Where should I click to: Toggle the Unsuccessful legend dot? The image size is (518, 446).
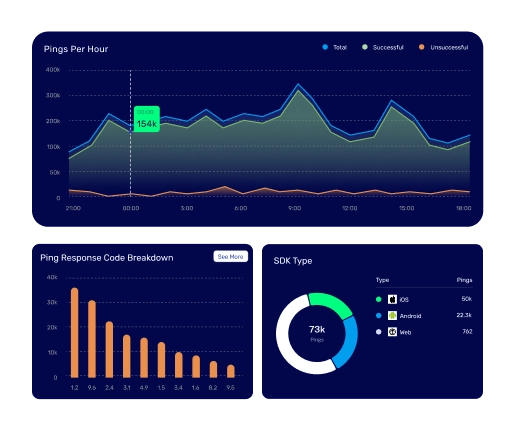coord(422,47)
